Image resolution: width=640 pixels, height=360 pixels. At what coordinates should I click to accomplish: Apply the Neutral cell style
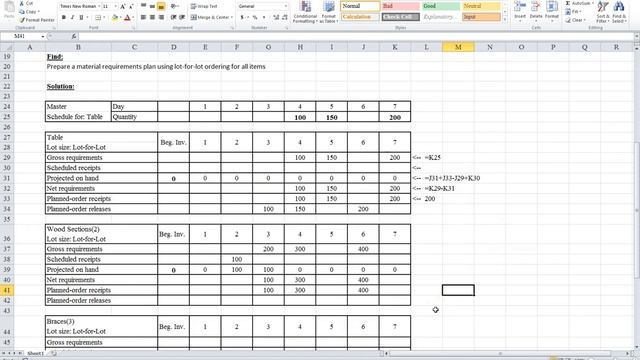(481, 6)
